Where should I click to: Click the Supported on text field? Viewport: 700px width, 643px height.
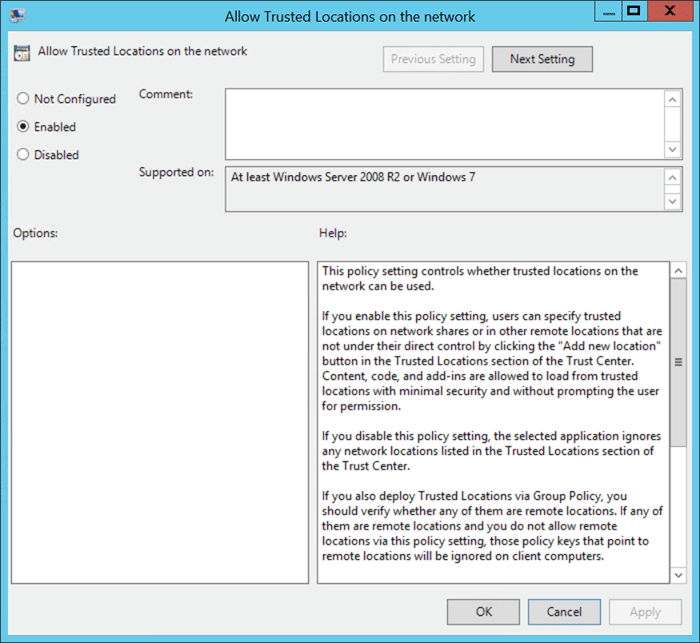point(445,189)
